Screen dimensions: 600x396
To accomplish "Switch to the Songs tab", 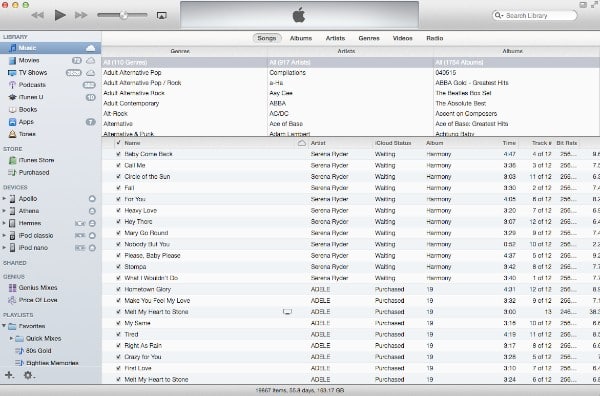I will tap(267, 38).
